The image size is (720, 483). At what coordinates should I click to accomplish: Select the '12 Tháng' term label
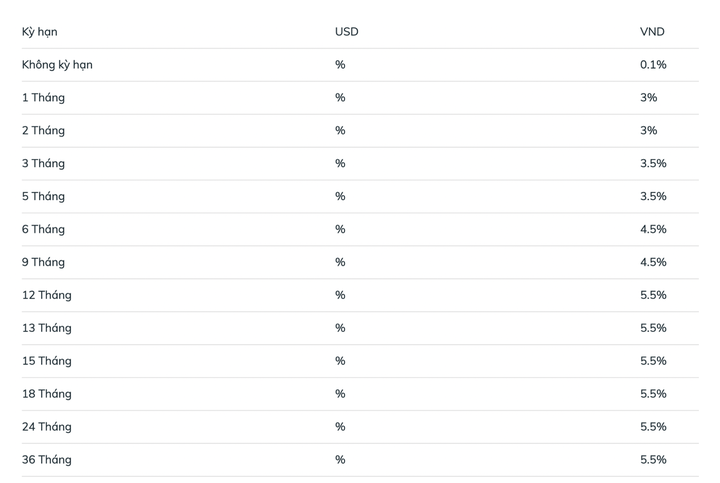point(47,295)
